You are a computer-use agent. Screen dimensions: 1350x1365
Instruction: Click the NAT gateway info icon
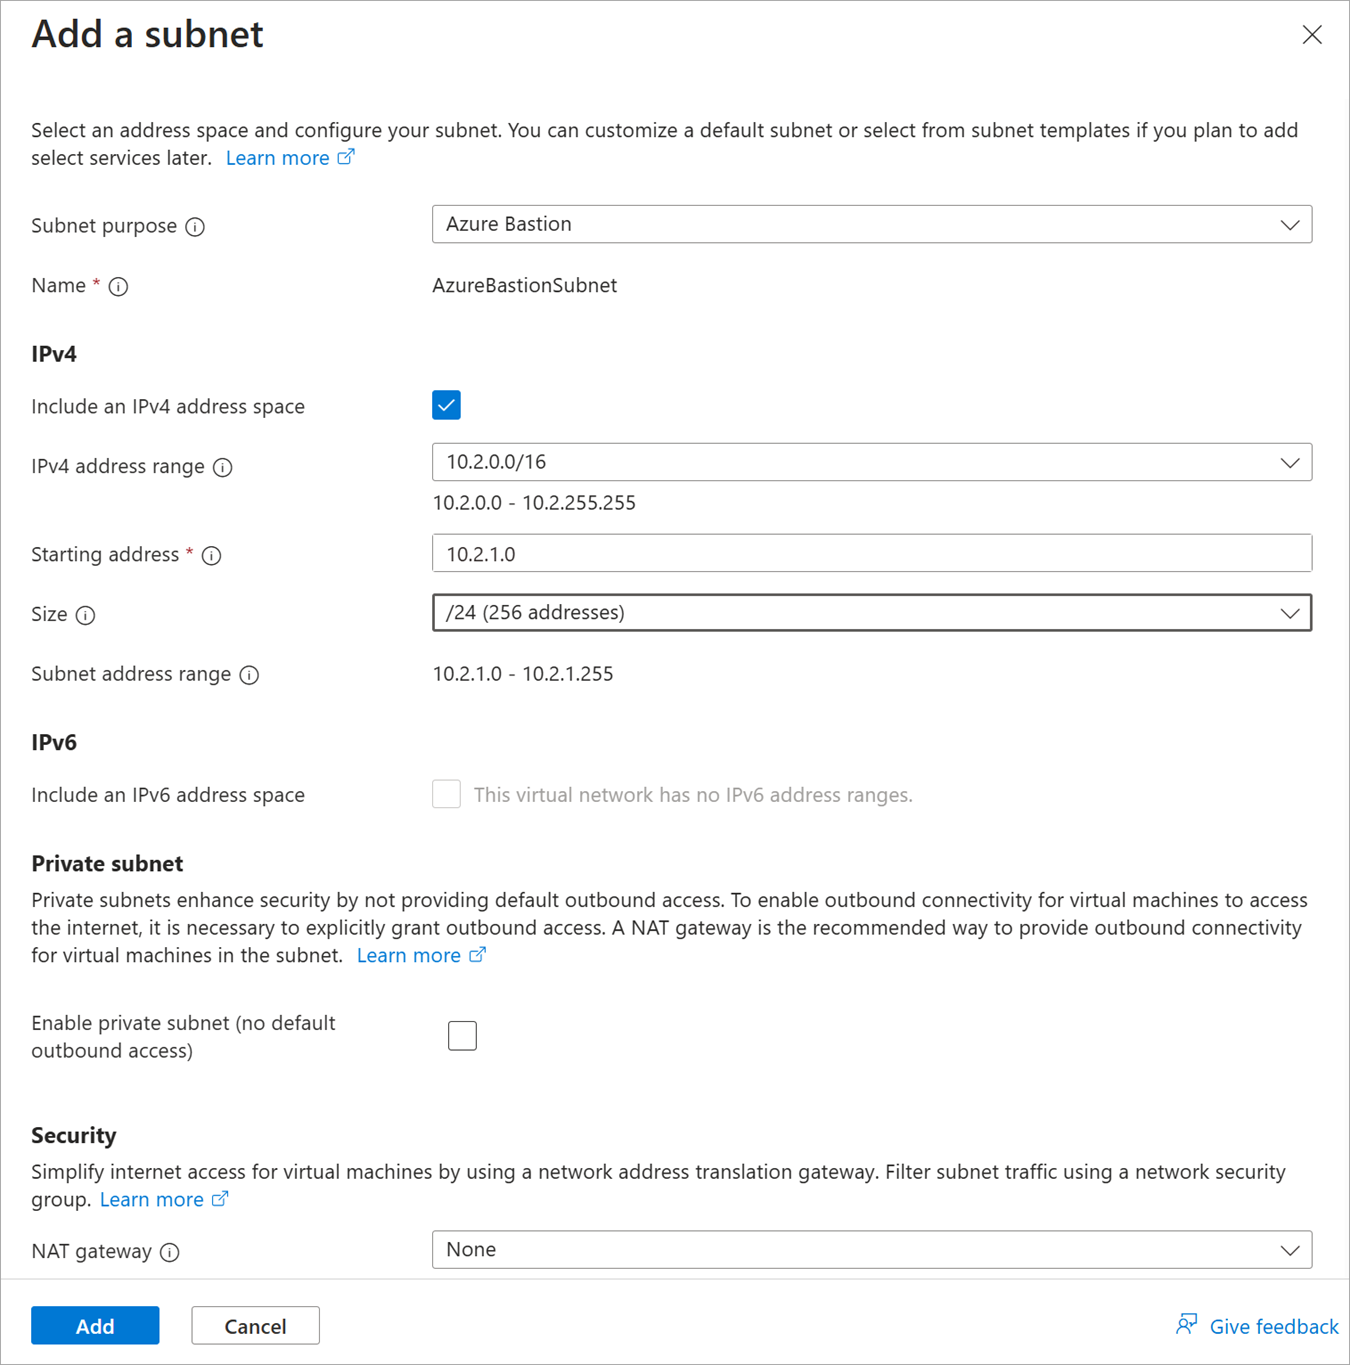point(170,1252)
